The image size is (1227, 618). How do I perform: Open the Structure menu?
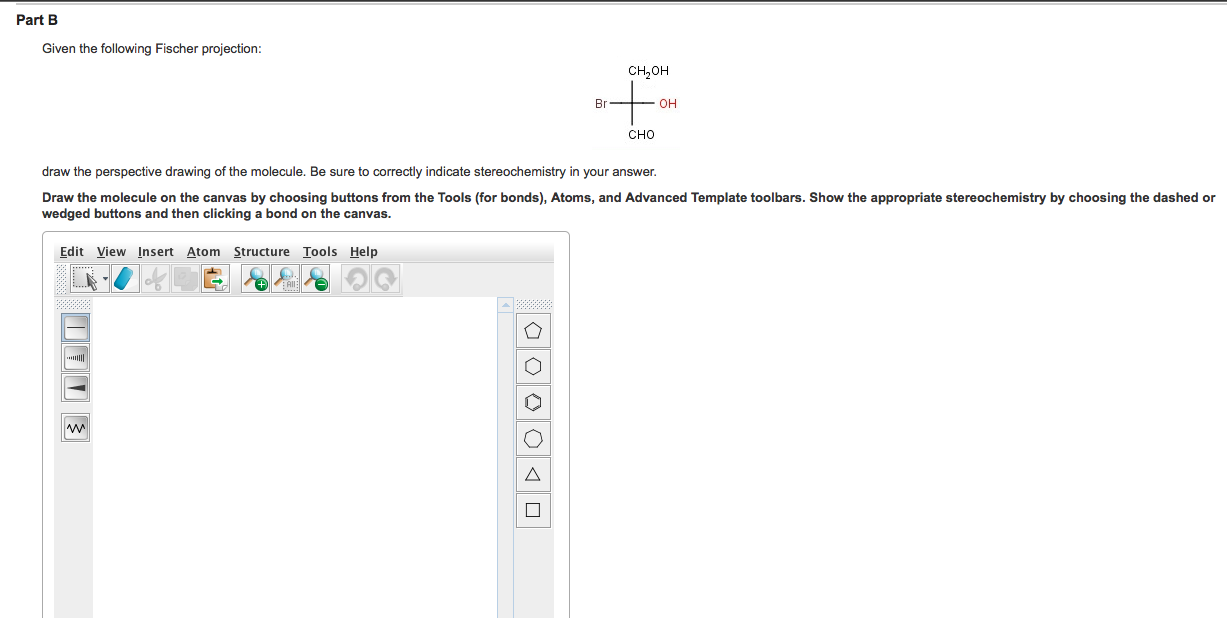(x=262, y=251)
